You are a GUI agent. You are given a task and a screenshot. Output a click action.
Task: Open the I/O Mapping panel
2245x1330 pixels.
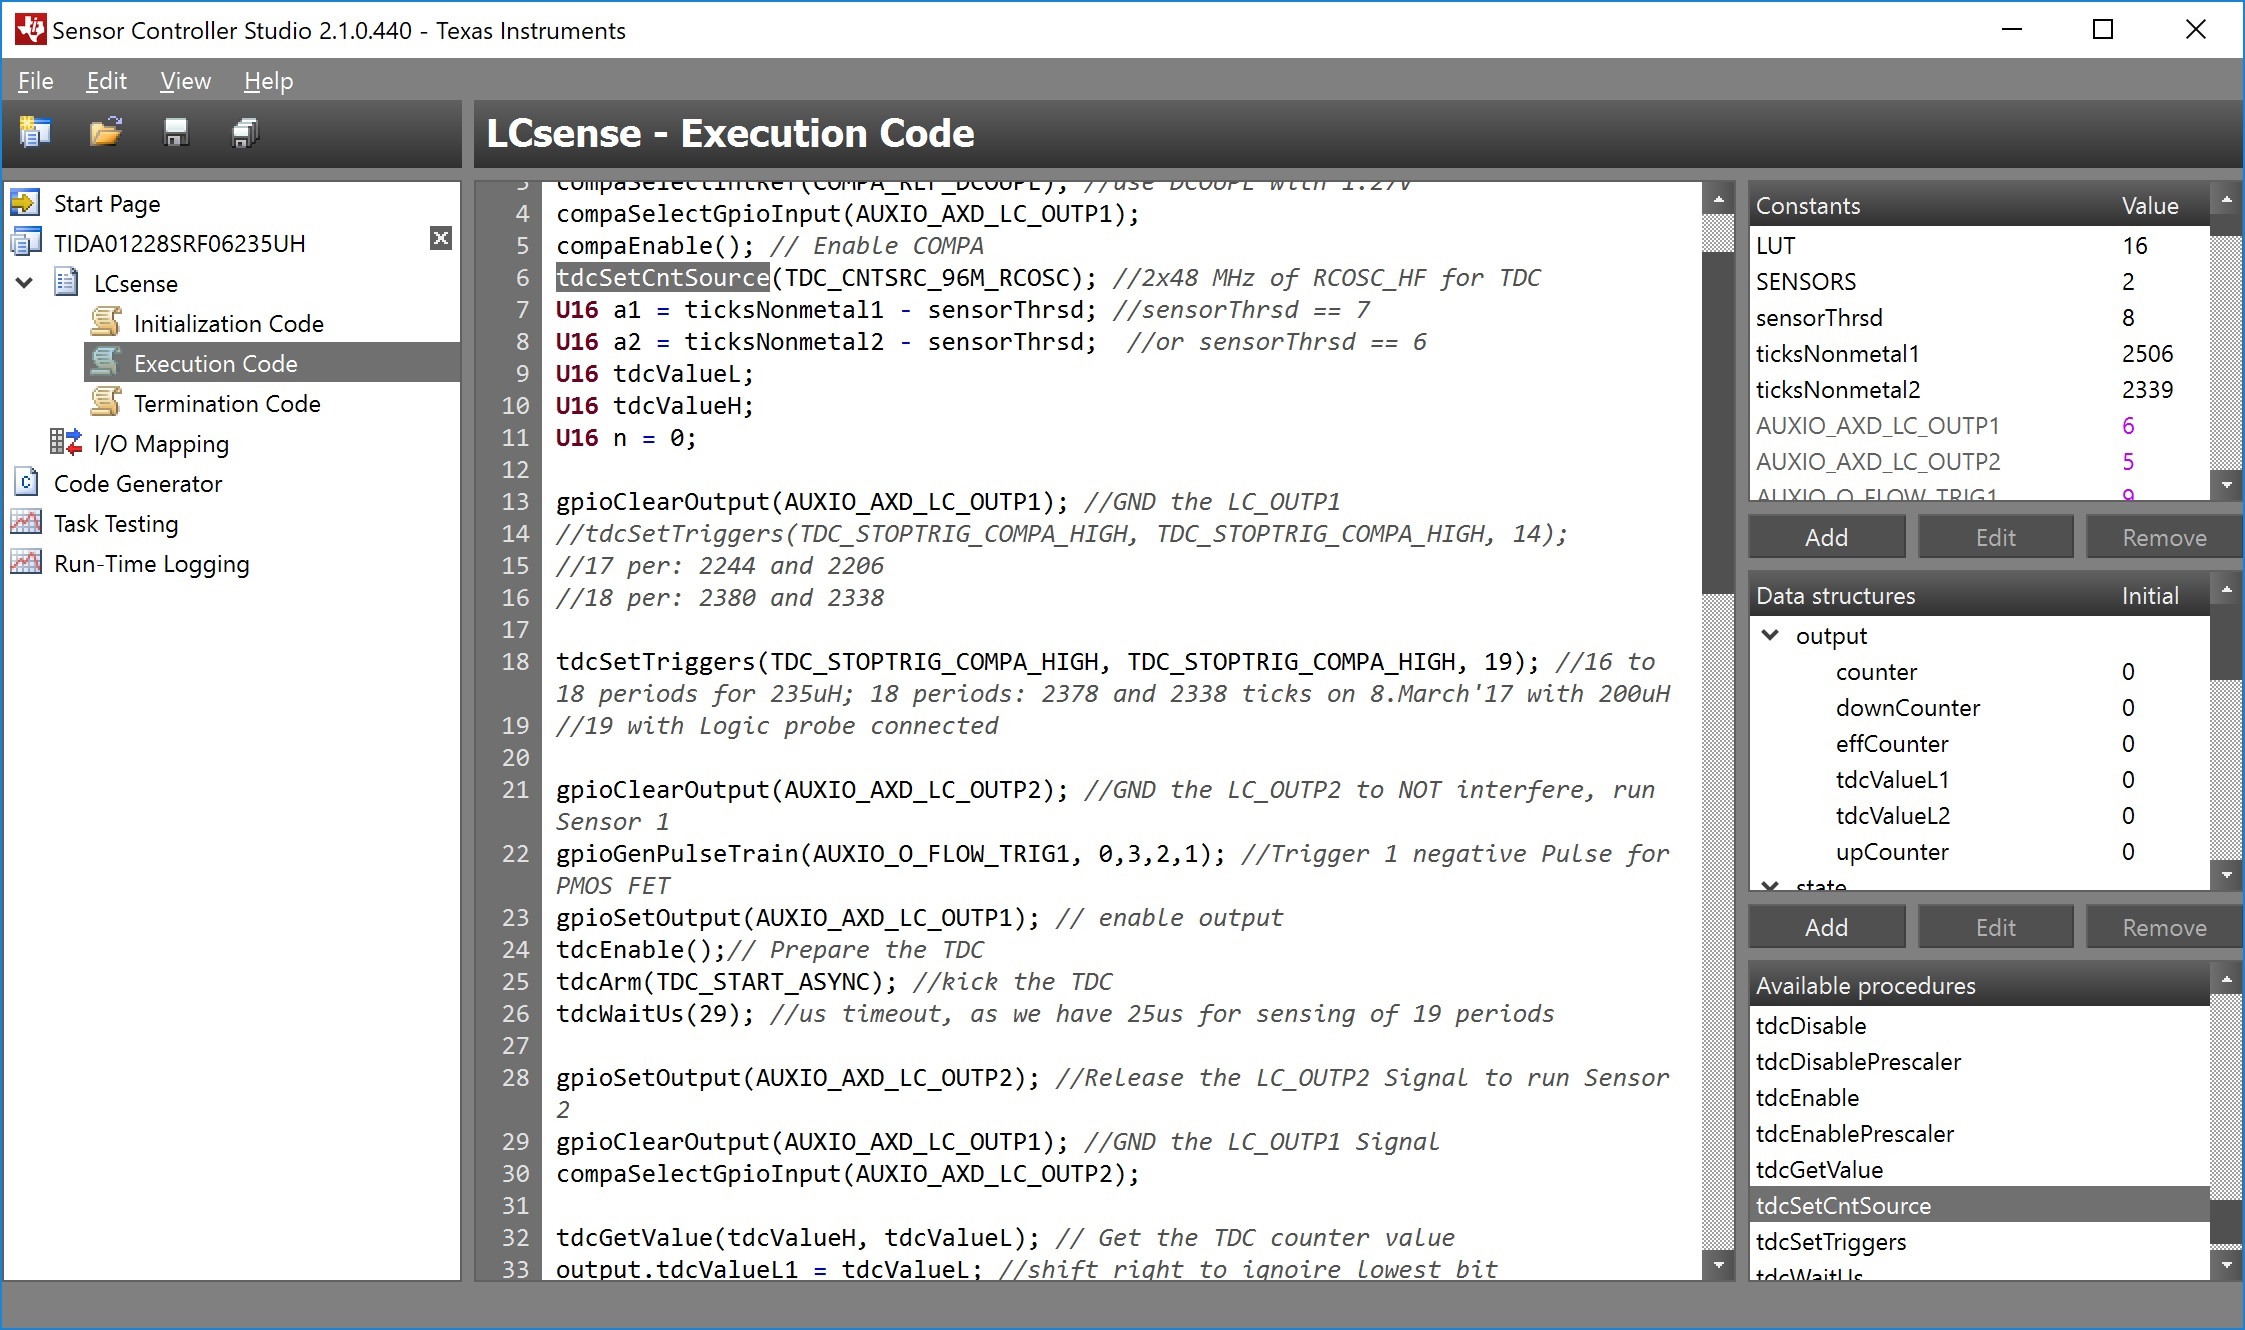[160, 443]
